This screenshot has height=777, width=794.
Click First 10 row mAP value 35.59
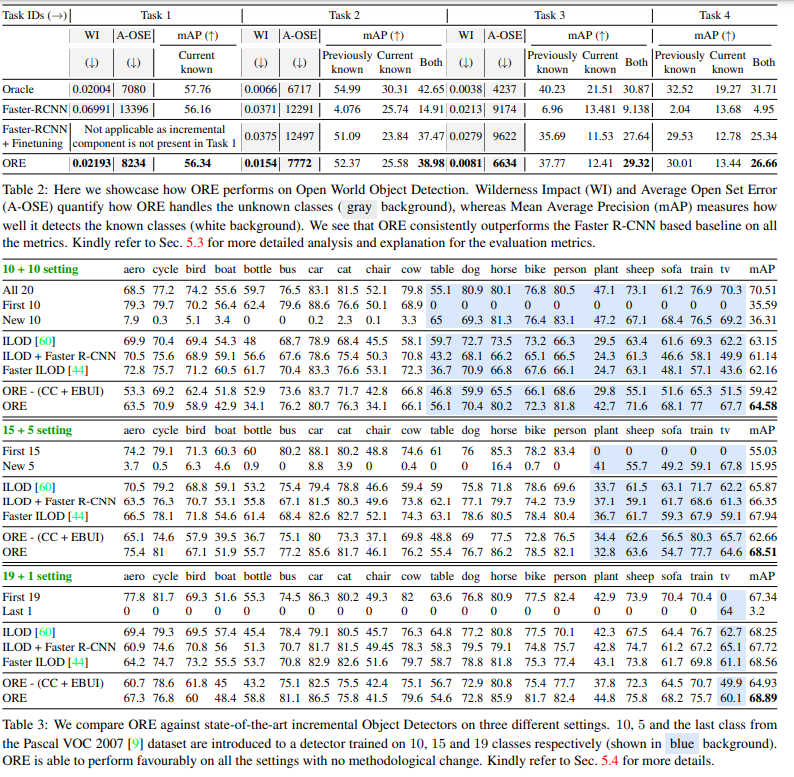[763, 305]
